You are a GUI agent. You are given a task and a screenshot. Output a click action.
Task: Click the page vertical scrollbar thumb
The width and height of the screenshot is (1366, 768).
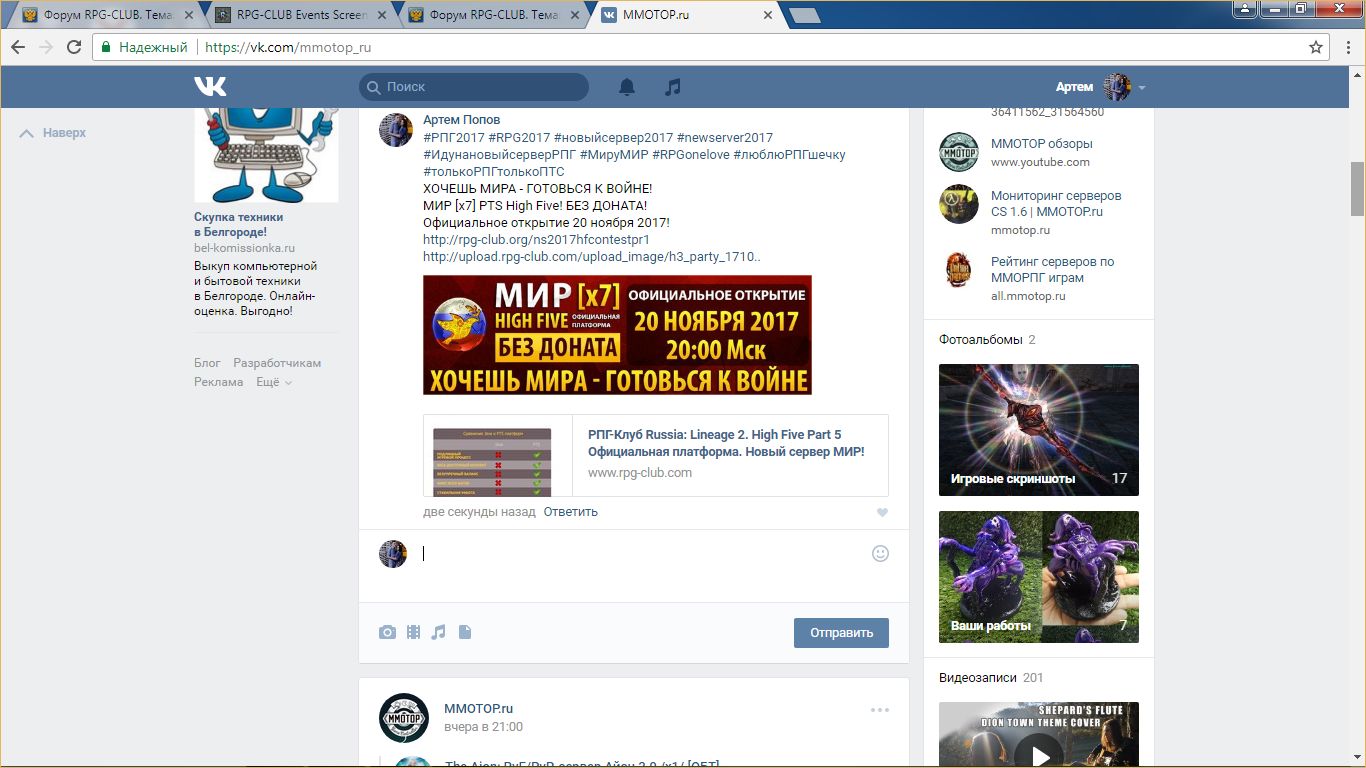pyautogui.click(x=1357, y=189)
